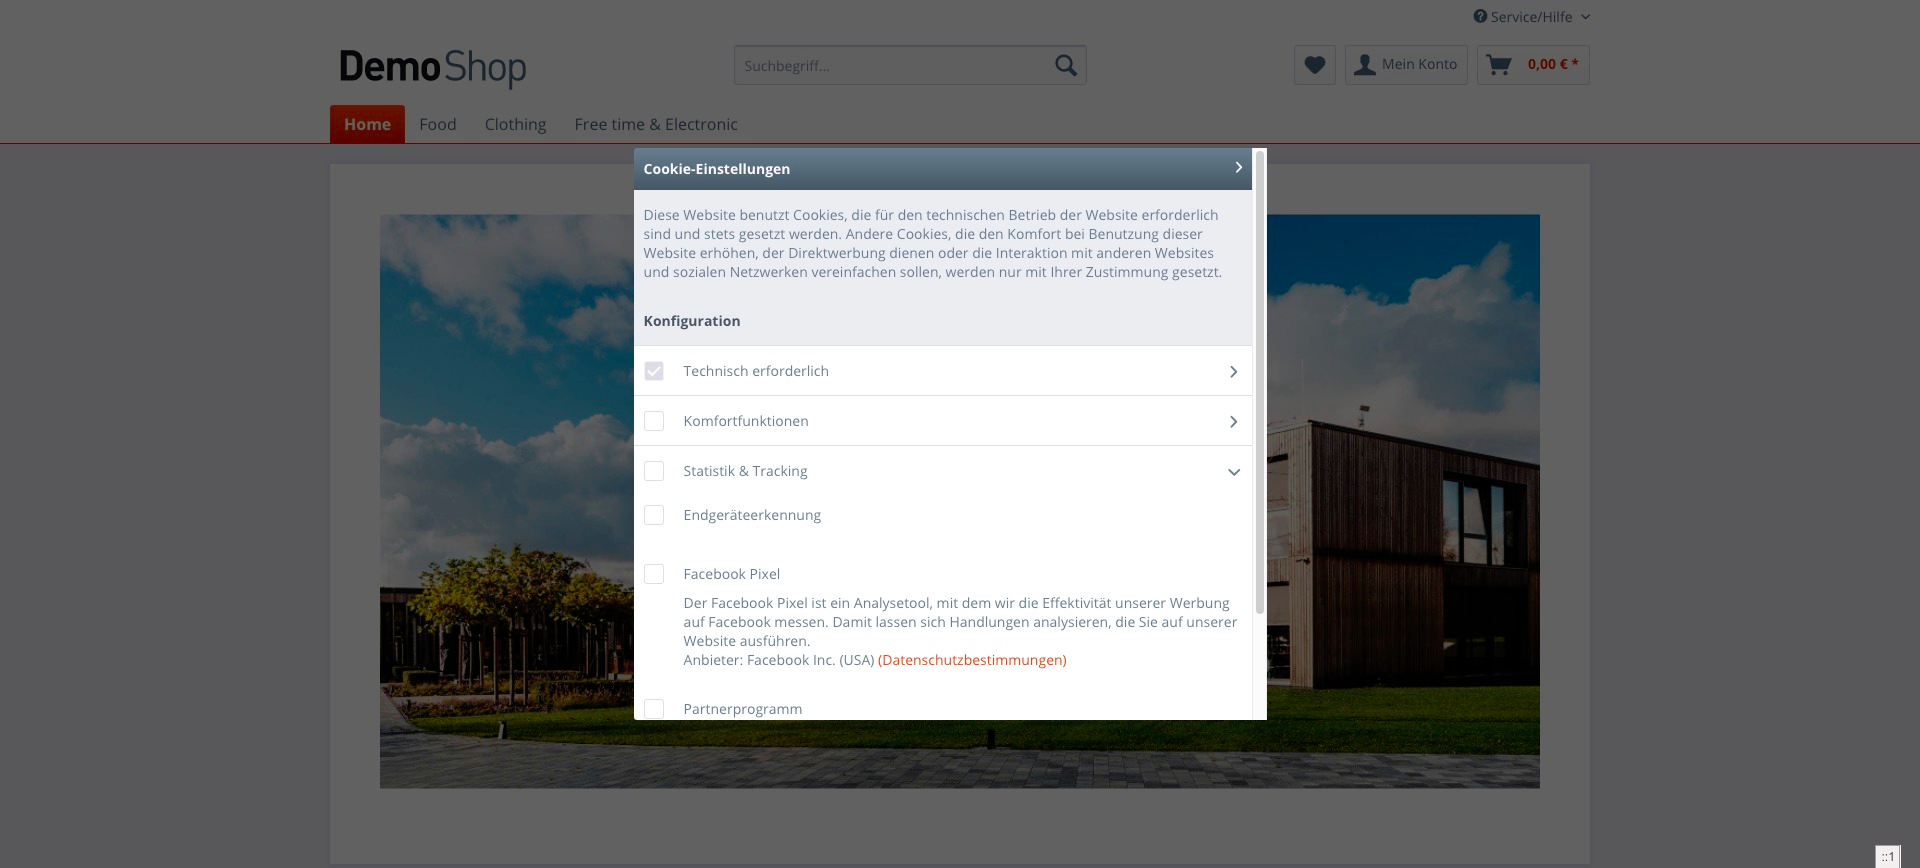Click the DemoShop logo
This screenshot has height=868, width=1920.
tap(433, 67)
